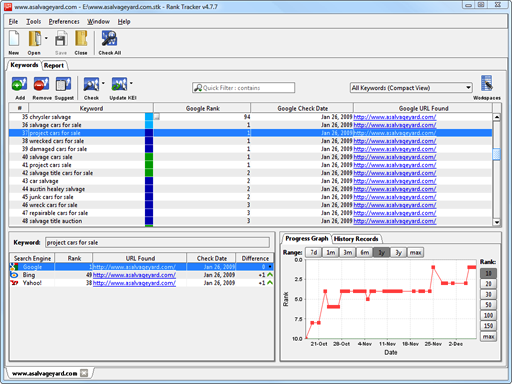
Task: Click the Check rankings icon
Action: [x=91, y=84]
